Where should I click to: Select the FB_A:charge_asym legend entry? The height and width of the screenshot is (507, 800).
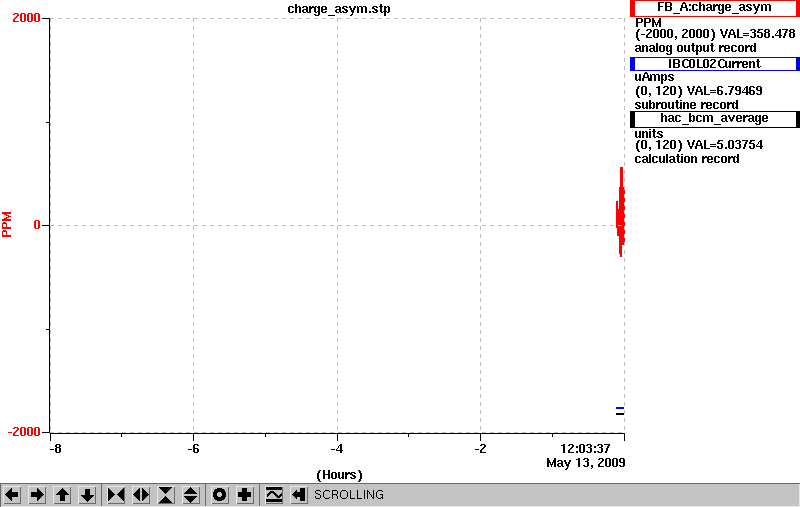[714, 8]
